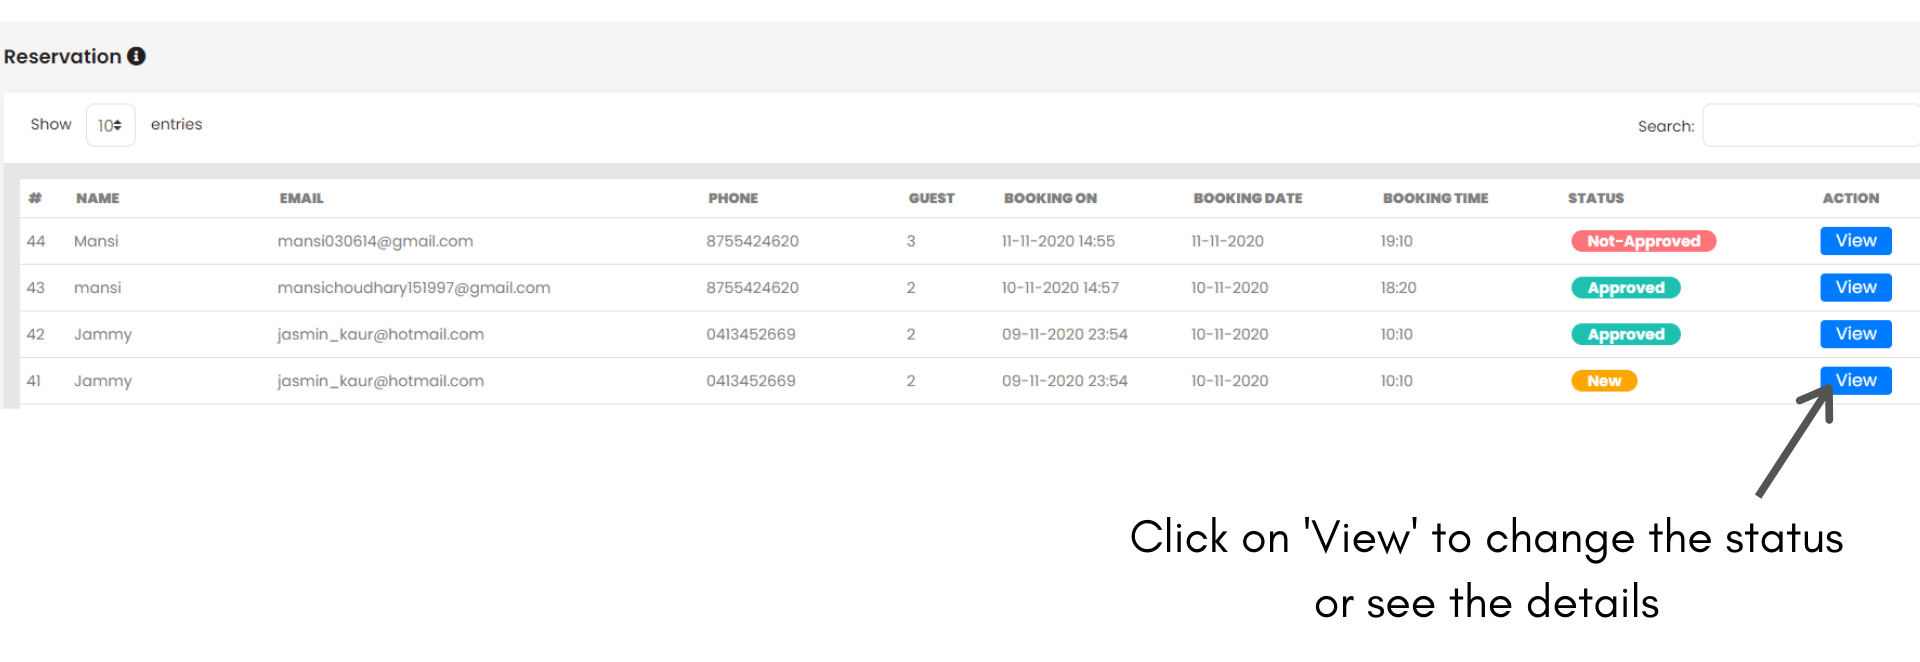Open the entries count dropdown

tap(110, 125)
